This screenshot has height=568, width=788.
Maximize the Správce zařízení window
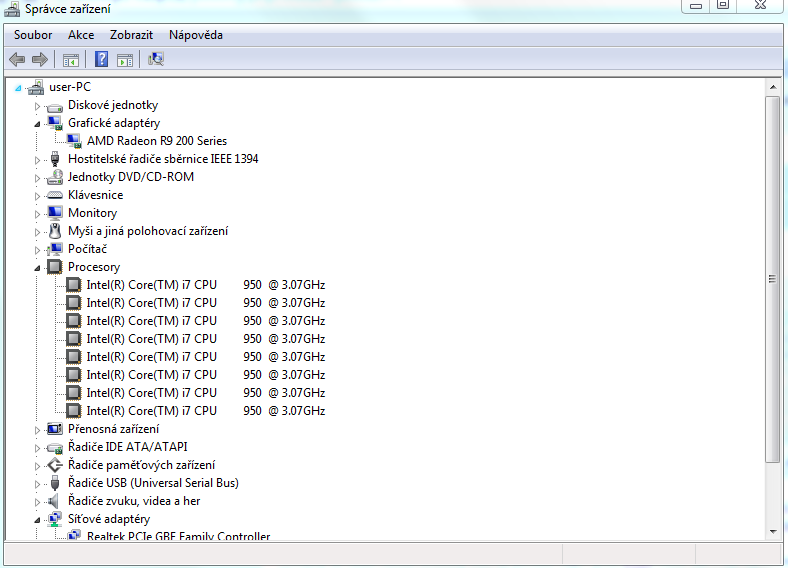point(723,6)
